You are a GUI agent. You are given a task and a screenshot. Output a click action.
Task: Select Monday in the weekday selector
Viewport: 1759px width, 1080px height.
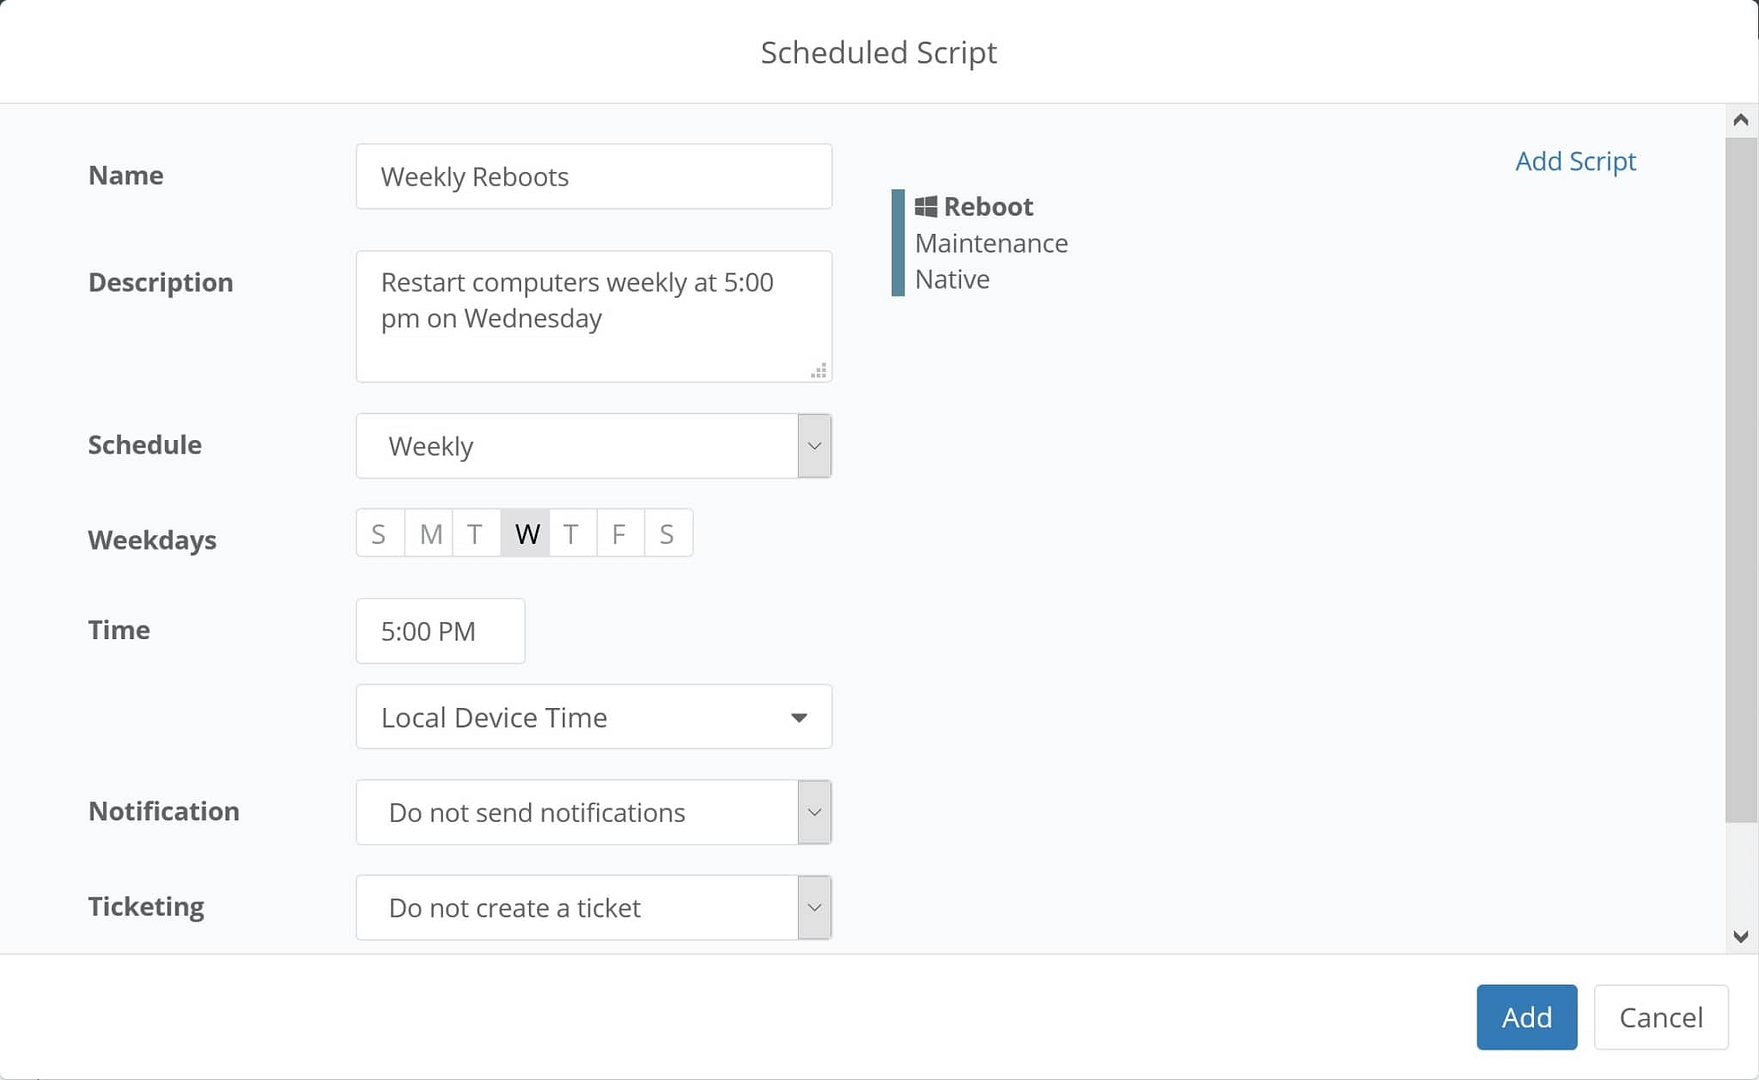coord(429,533)
